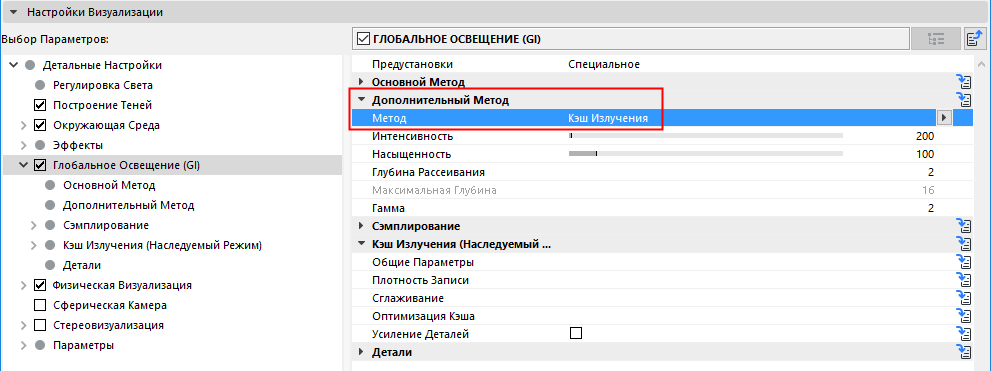Image resolution: width=991 pixels, height=371 pixels.
Task: Click the Интенсивность slider
Action: tap(706, 135)
